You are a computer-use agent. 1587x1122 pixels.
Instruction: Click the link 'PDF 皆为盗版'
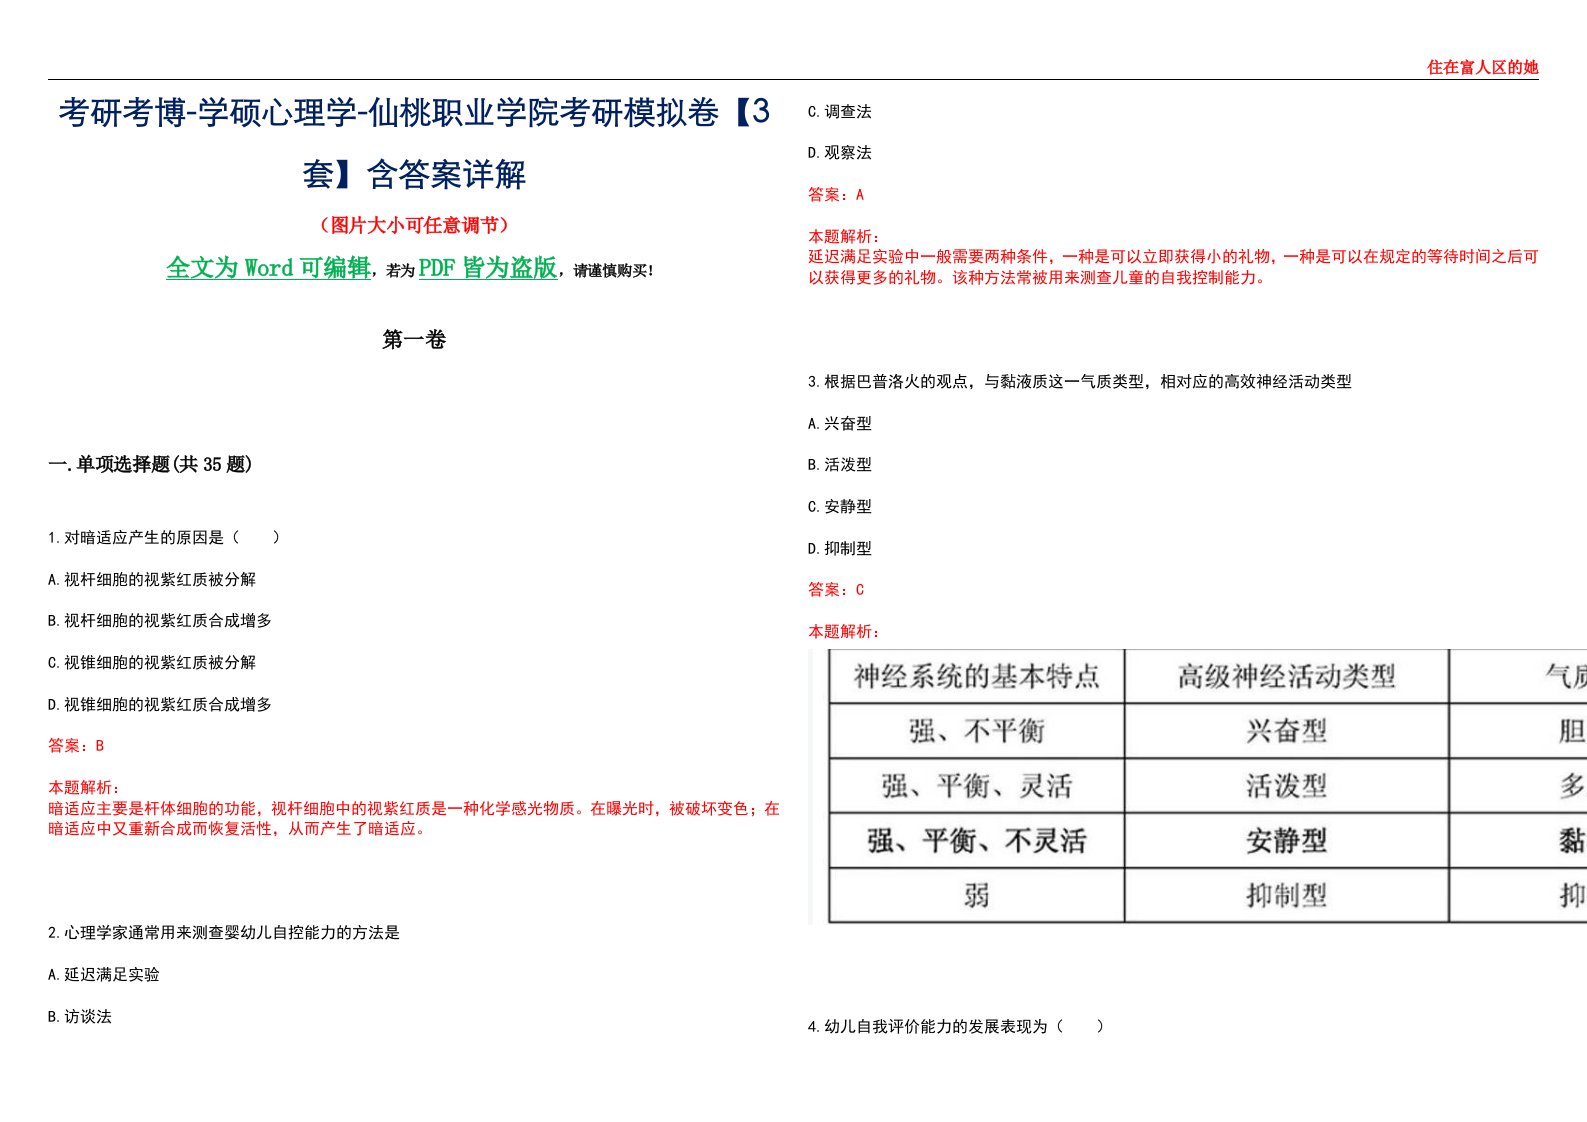pyautogui.click(x=487, y=268)
